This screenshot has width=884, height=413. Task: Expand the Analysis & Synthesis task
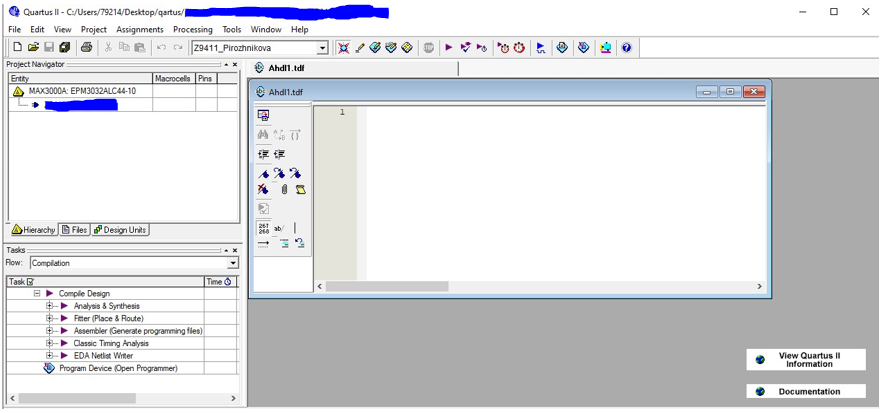[50, 306]
